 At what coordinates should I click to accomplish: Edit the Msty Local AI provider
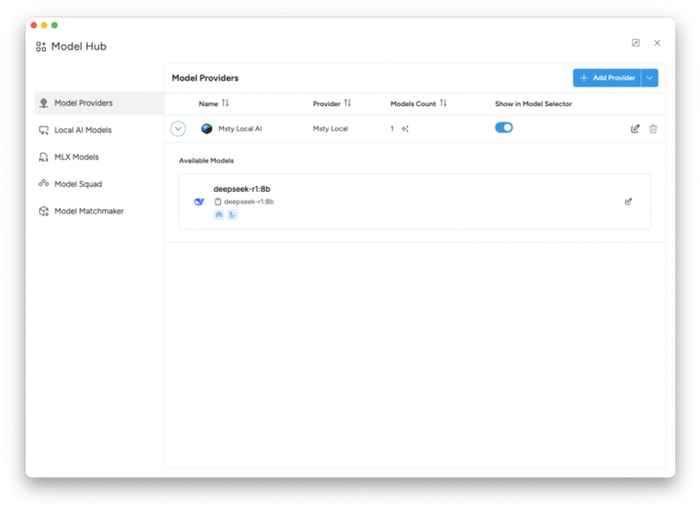pyautogui.click(x=635, y=129)
